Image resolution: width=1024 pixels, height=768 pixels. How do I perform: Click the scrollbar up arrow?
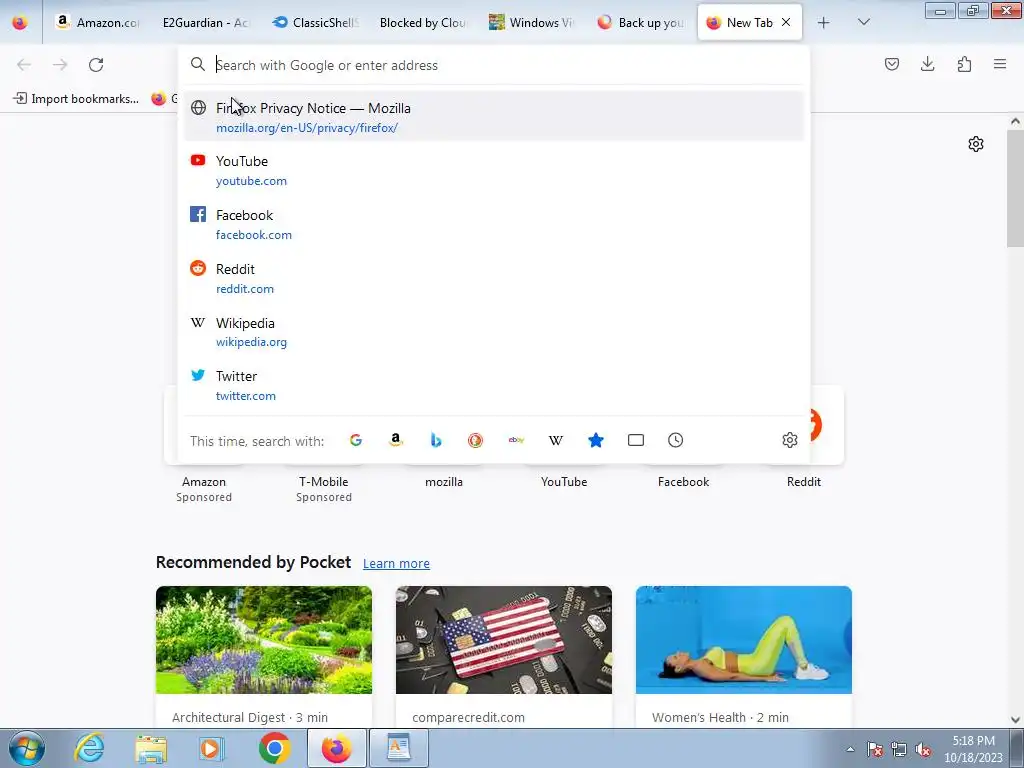click(x=1016, y=121)
